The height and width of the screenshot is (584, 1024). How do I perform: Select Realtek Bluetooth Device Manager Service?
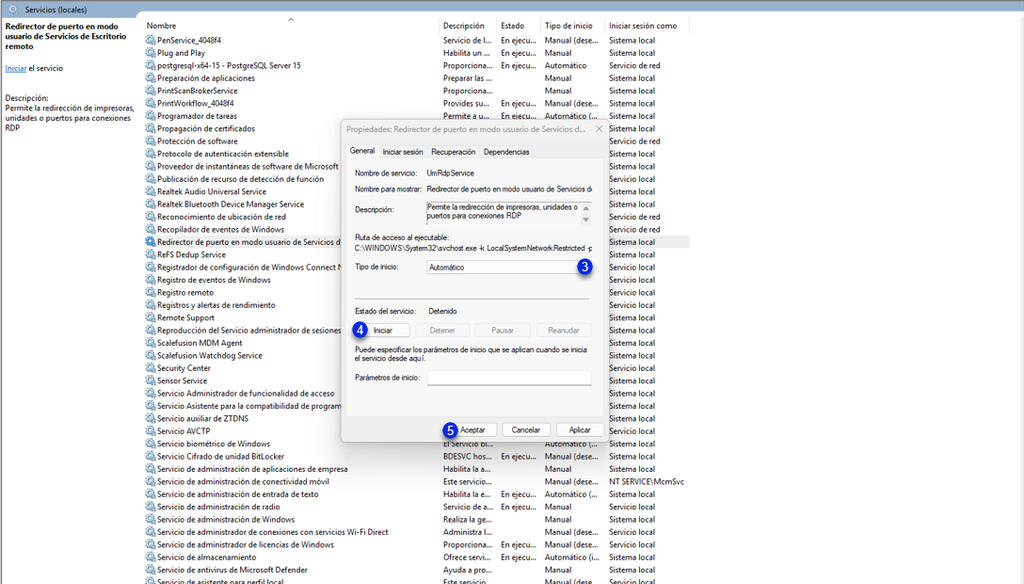[231, 204]
